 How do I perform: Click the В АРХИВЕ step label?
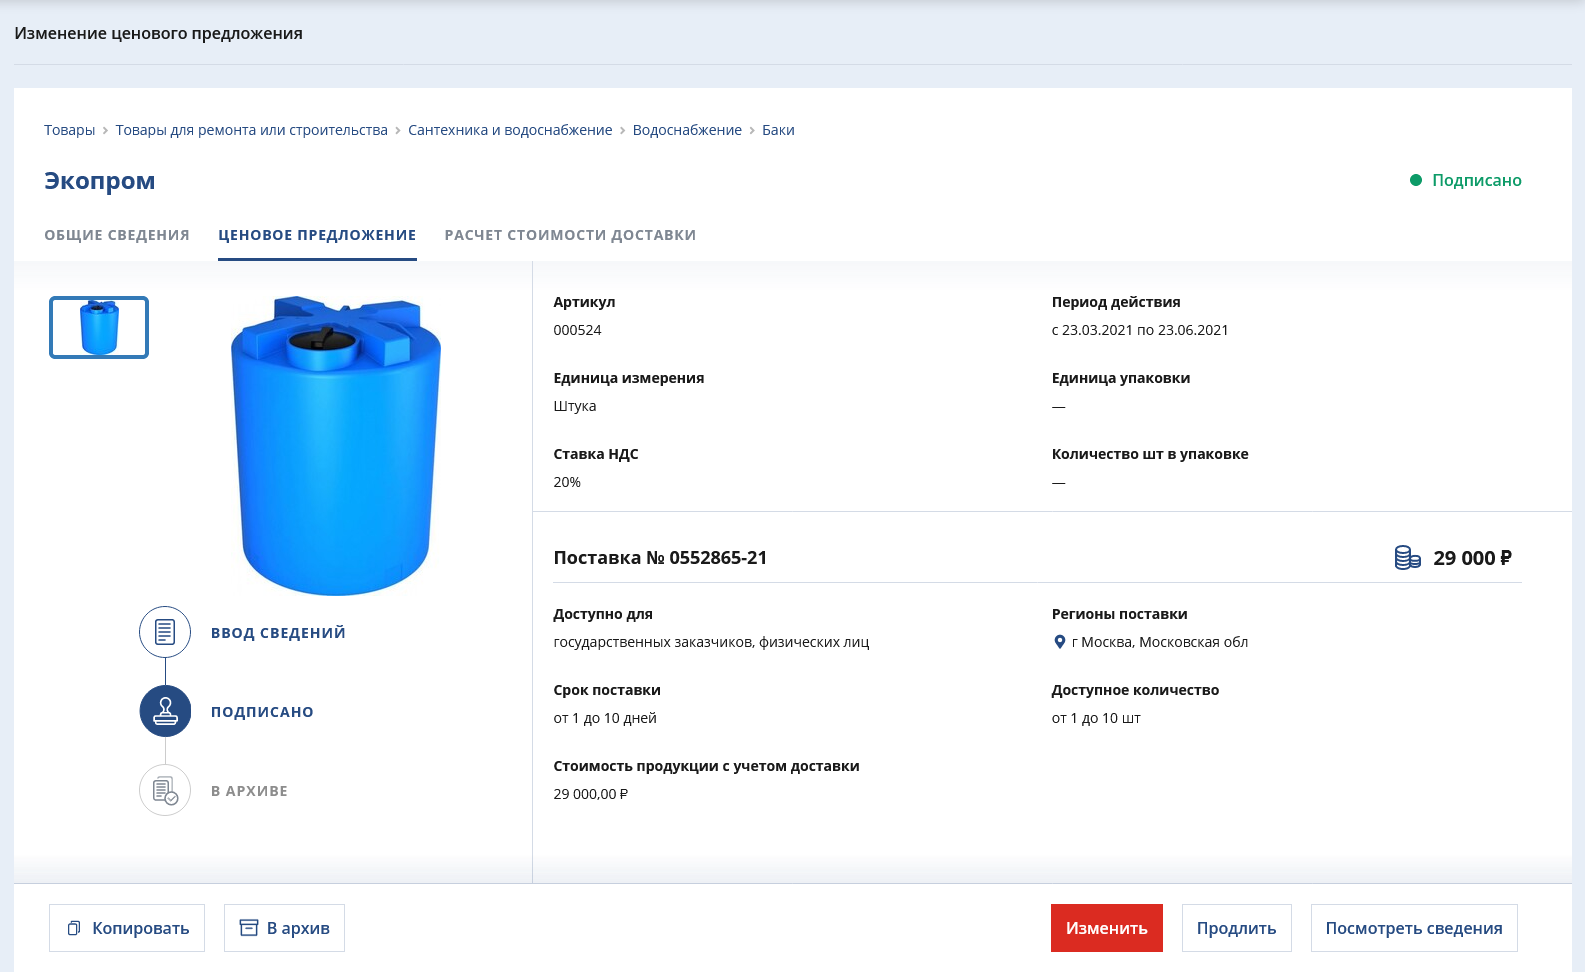[x=249, y=791]
